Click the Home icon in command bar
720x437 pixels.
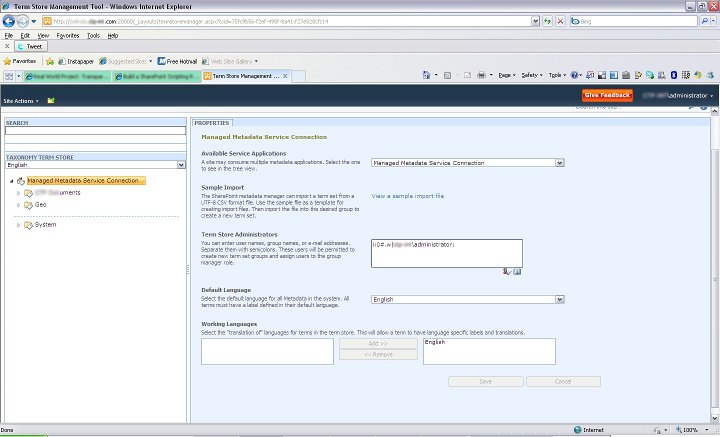(x=426, y=75)
